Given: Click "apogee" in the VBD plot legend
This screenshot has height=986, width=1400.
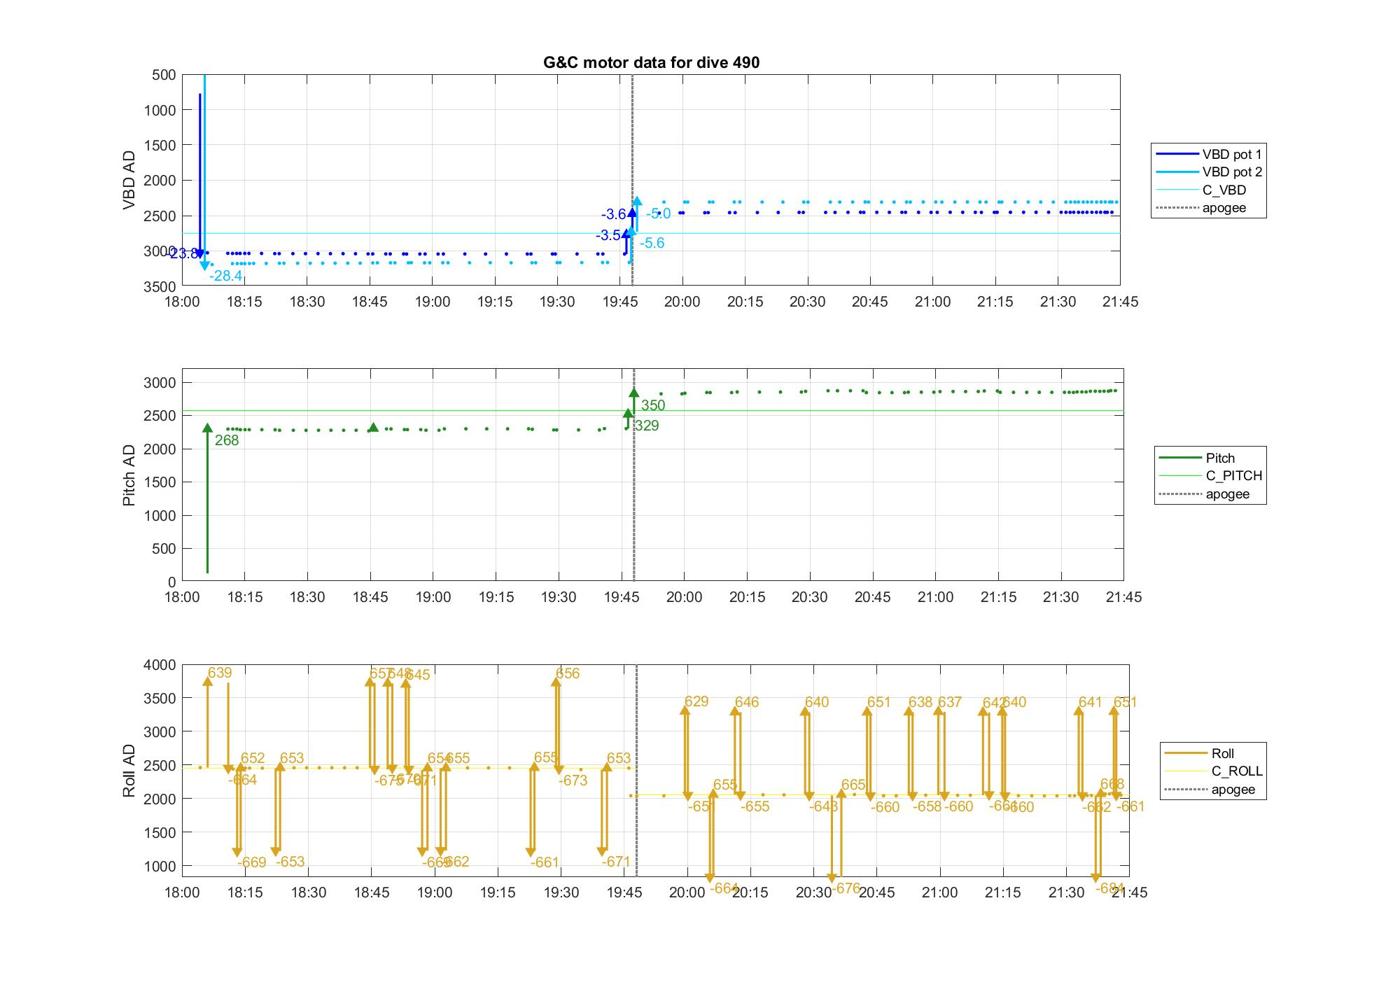Looking at the screenshot, I should click(1224, 208).
